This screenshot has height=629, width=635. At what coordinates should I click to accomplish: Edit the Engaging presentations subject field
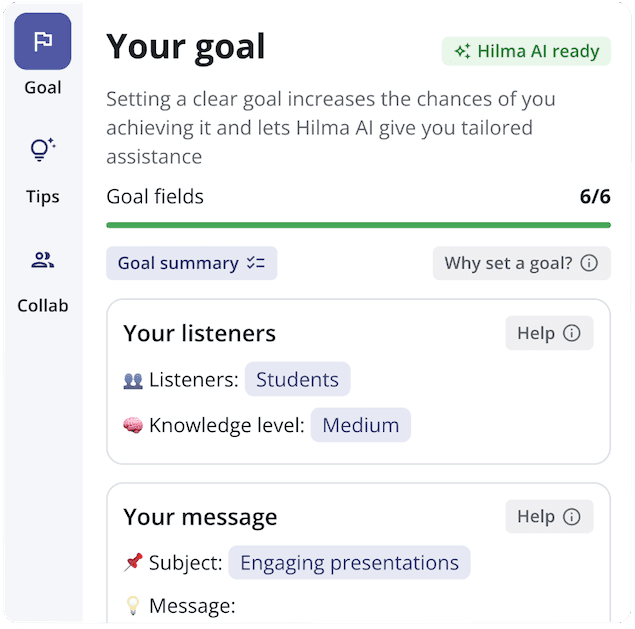348,563
